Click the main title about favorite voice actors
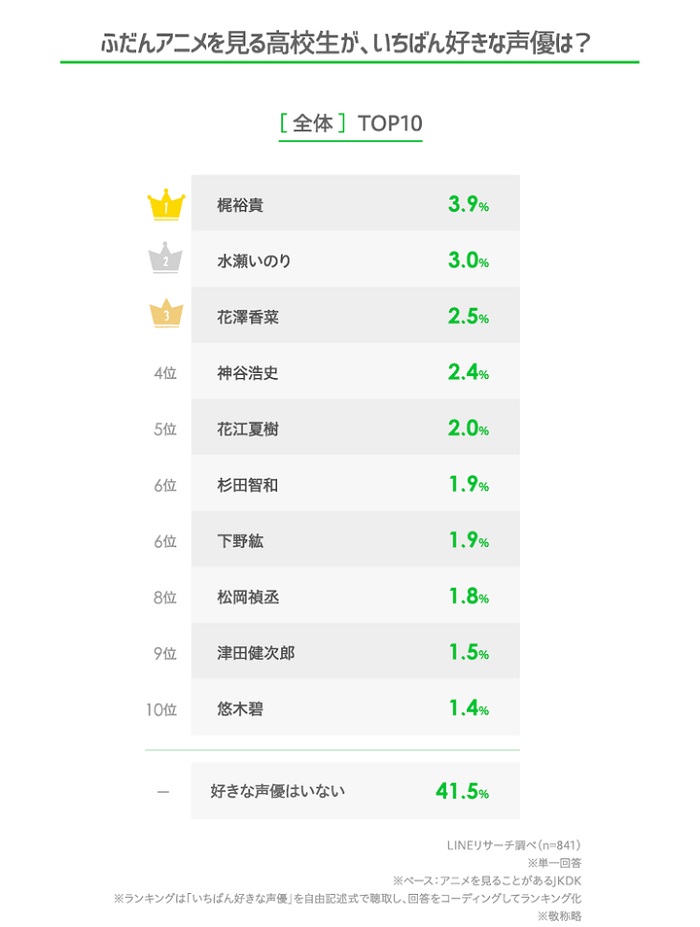The image size is (700, 927). point(349,44)
